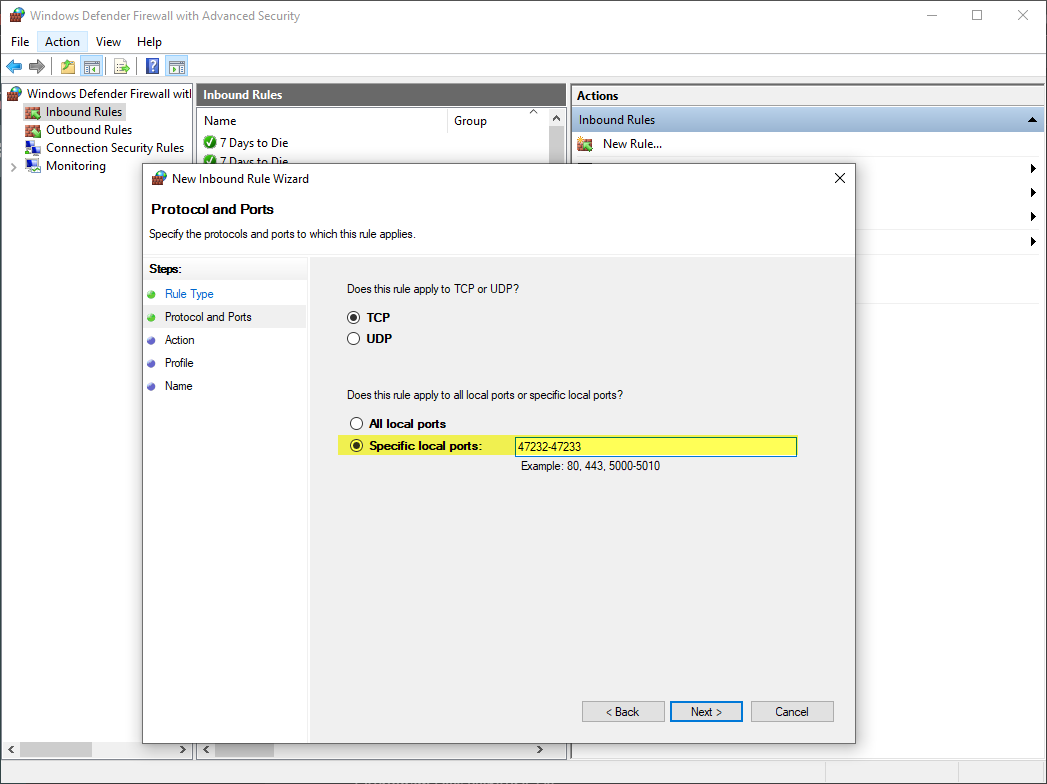Open the Action menu
1047x784 pixels.
tap(62, 41)
